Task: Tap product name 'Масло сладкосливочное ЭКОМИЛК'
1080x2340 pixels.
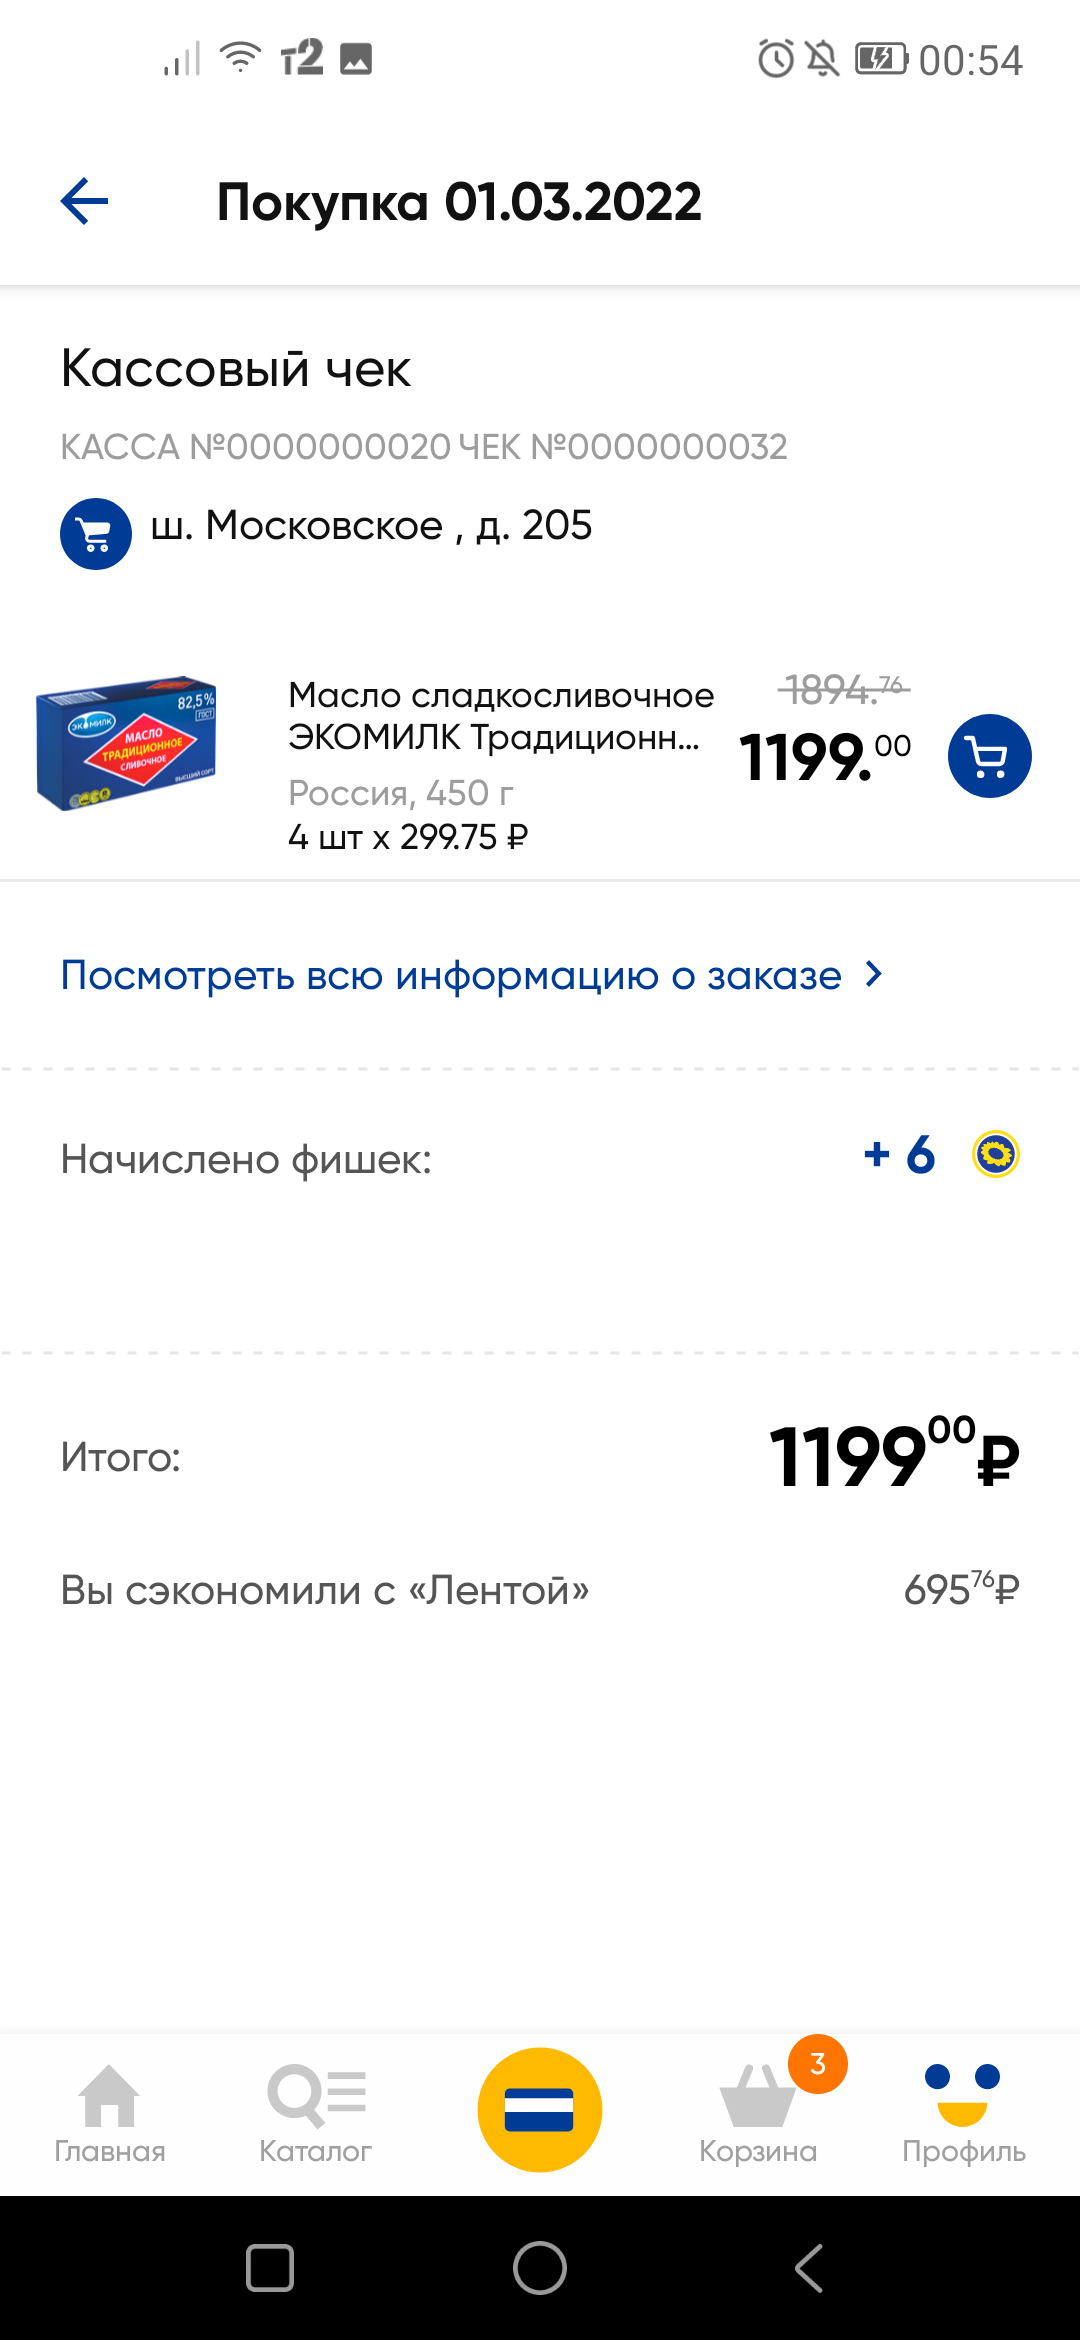Action: pos(500,716)
